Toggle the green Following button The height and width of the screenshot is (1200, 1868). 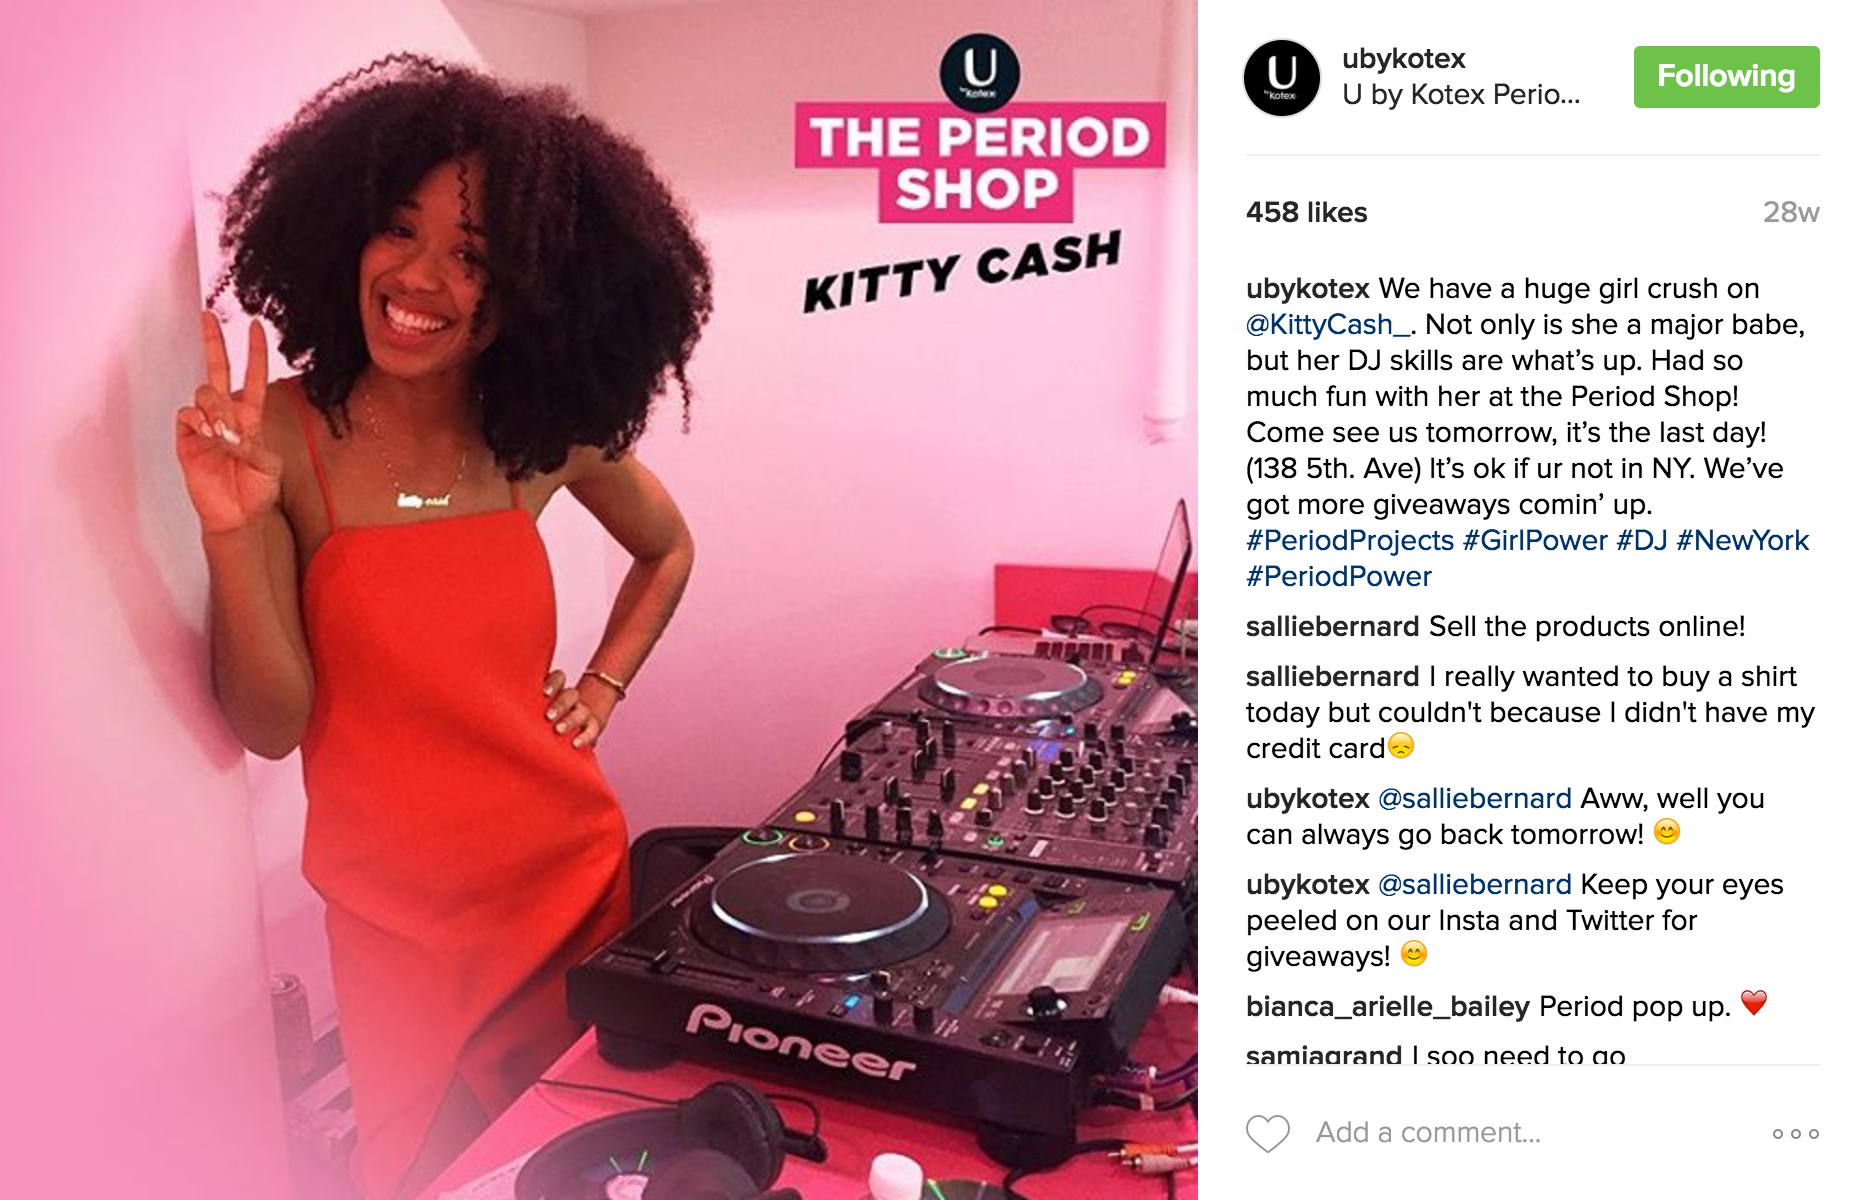(1726, 76)
